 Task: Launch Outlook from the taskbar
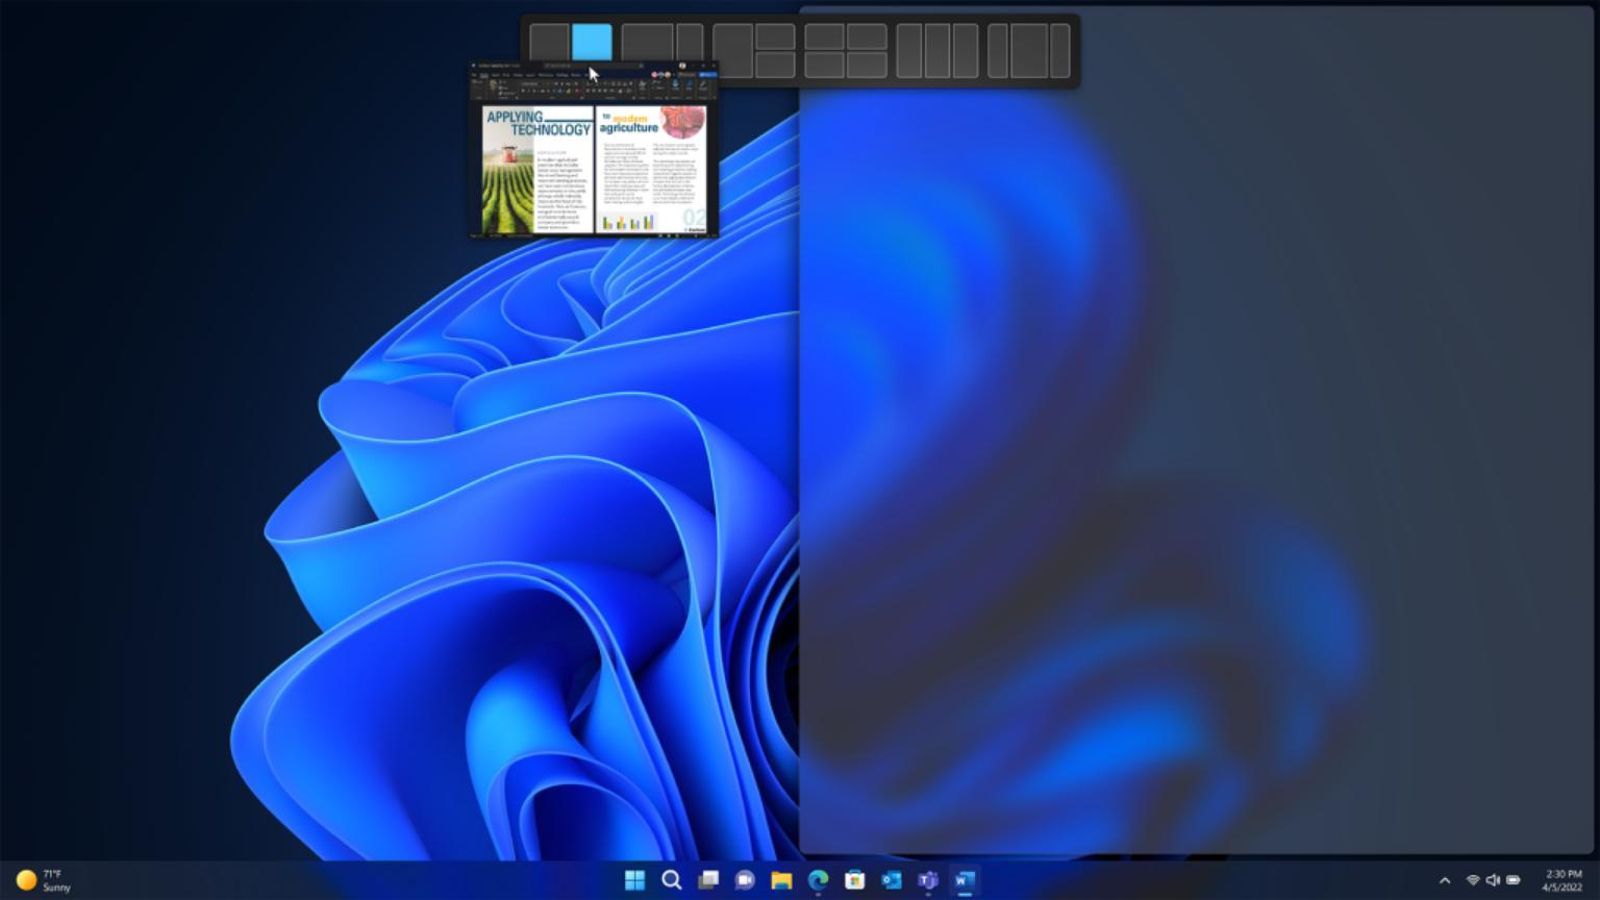[891, 881]
